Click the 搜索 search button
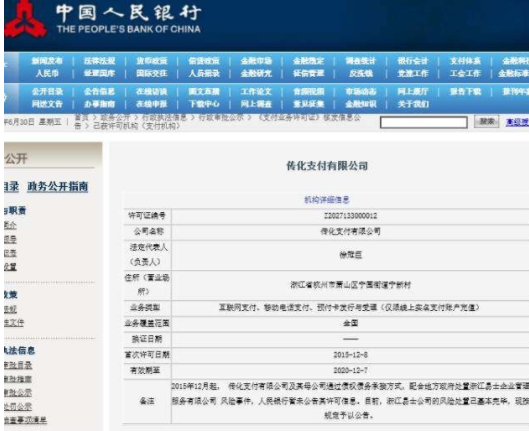This screenshot has width=529, height=431. 486,121
